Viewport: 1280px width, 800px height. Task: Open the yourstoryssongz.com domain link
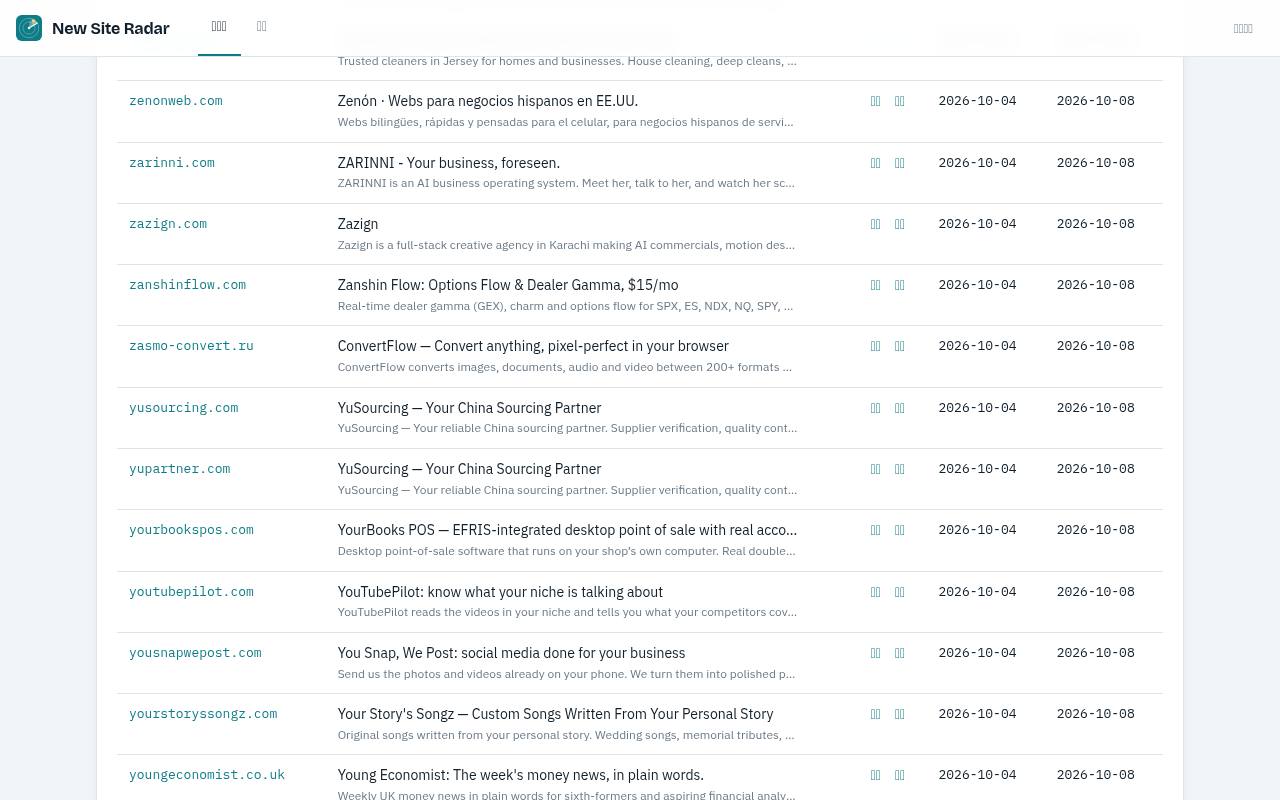click(203, 714)
